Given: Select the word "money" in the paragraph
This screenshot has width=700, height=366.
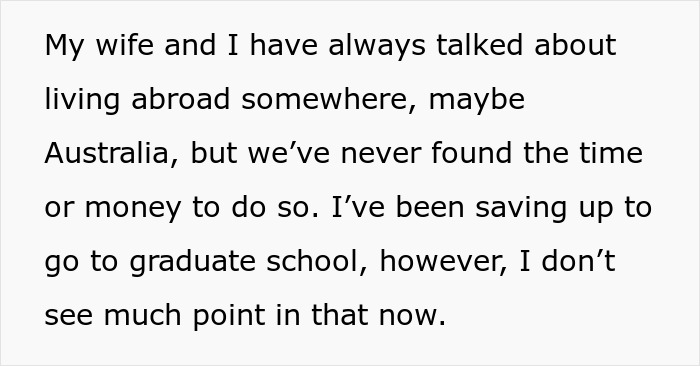Looking at the screenshot, I should [x=133, y=208].
